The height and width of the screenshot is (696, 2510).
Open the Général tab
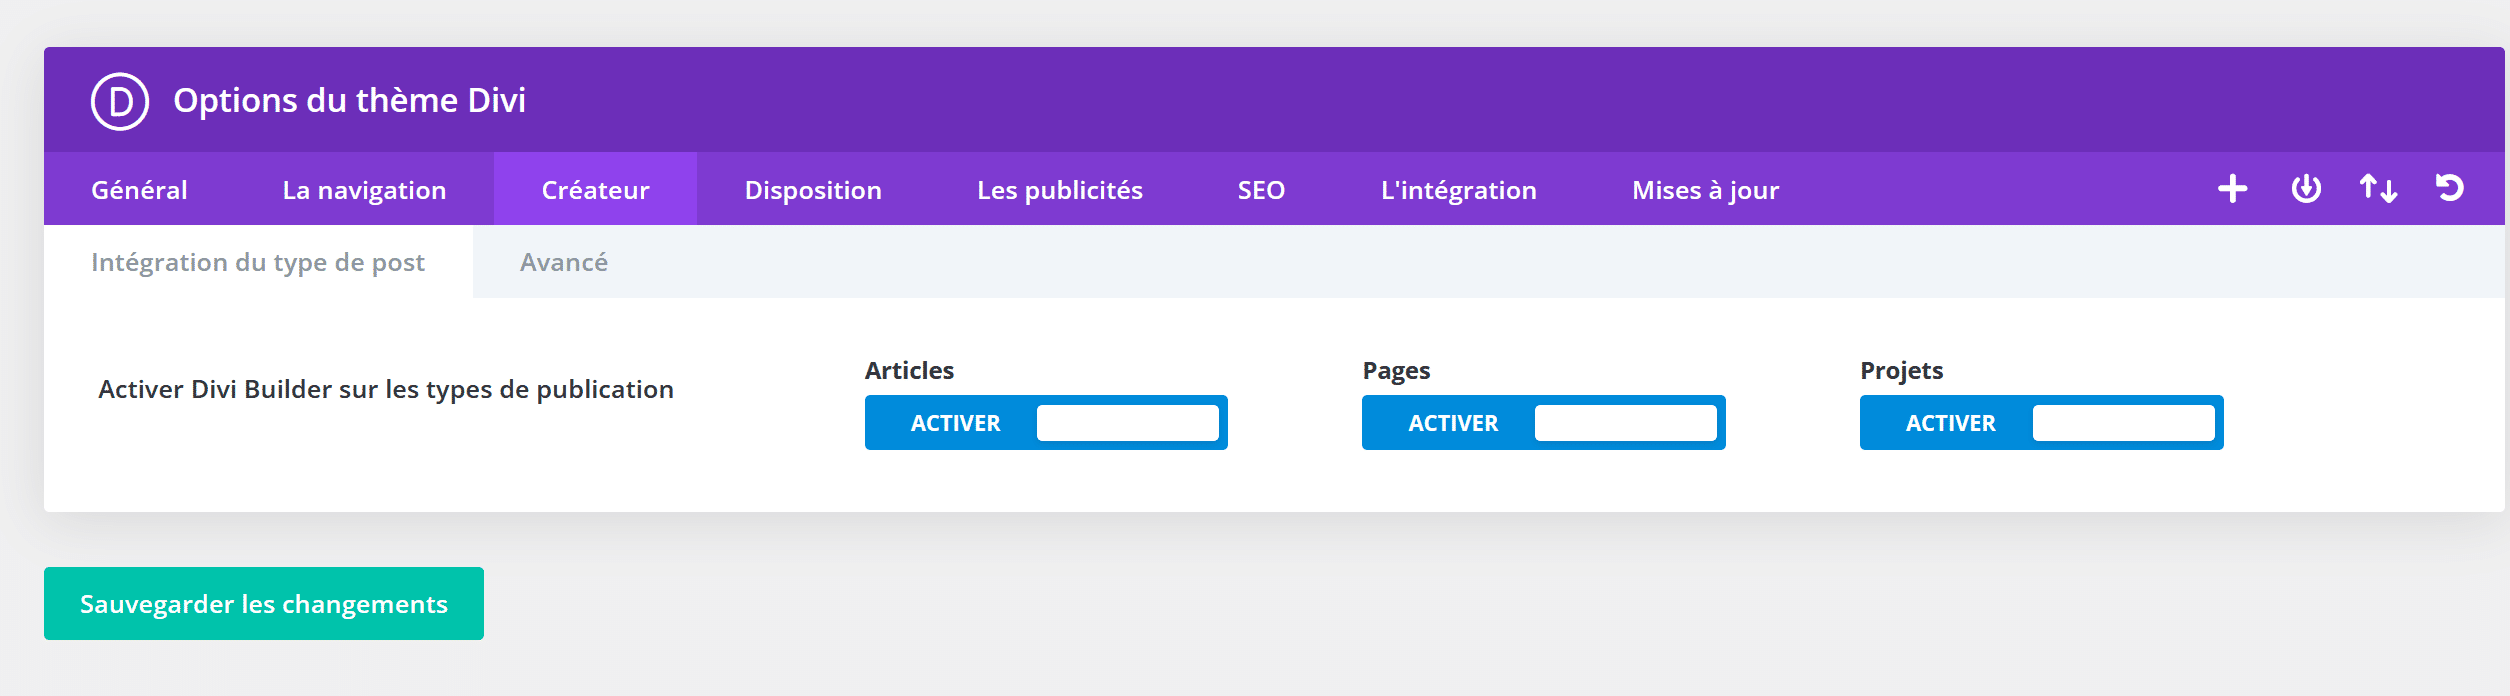pyautogui.click(x=139, y=189)
